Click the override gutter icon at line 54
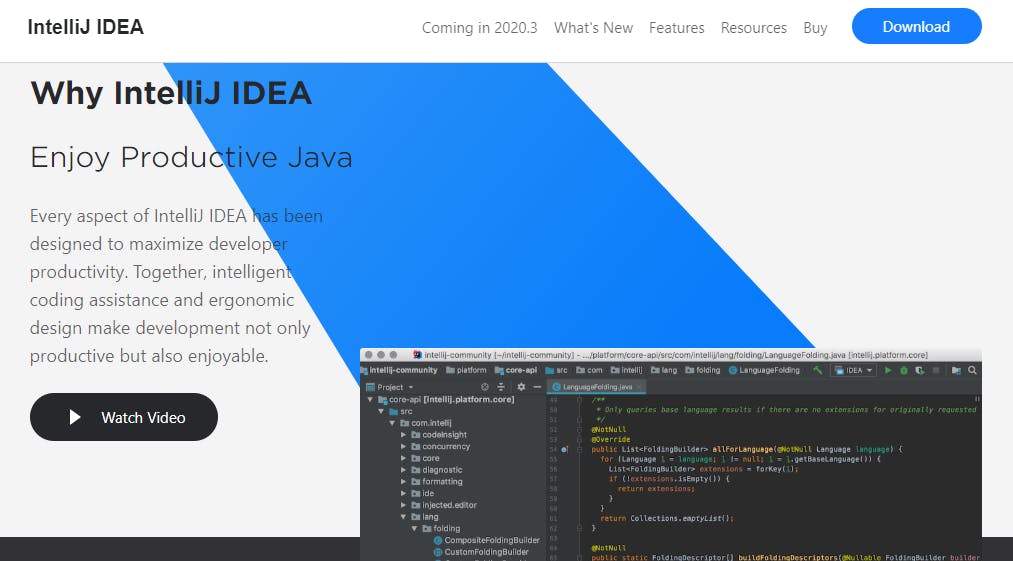Screen dimensions: 1013x561 [x=564, y=449]
